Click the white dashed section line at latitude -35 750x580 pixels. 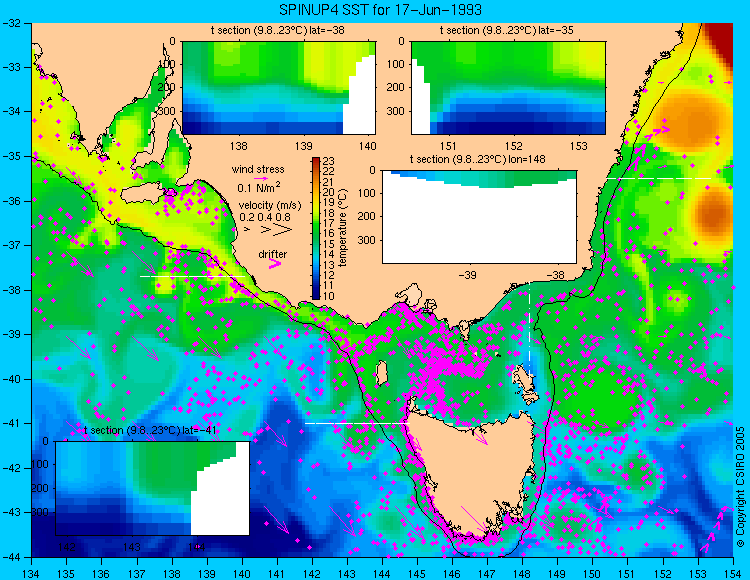tap(659, 178)
